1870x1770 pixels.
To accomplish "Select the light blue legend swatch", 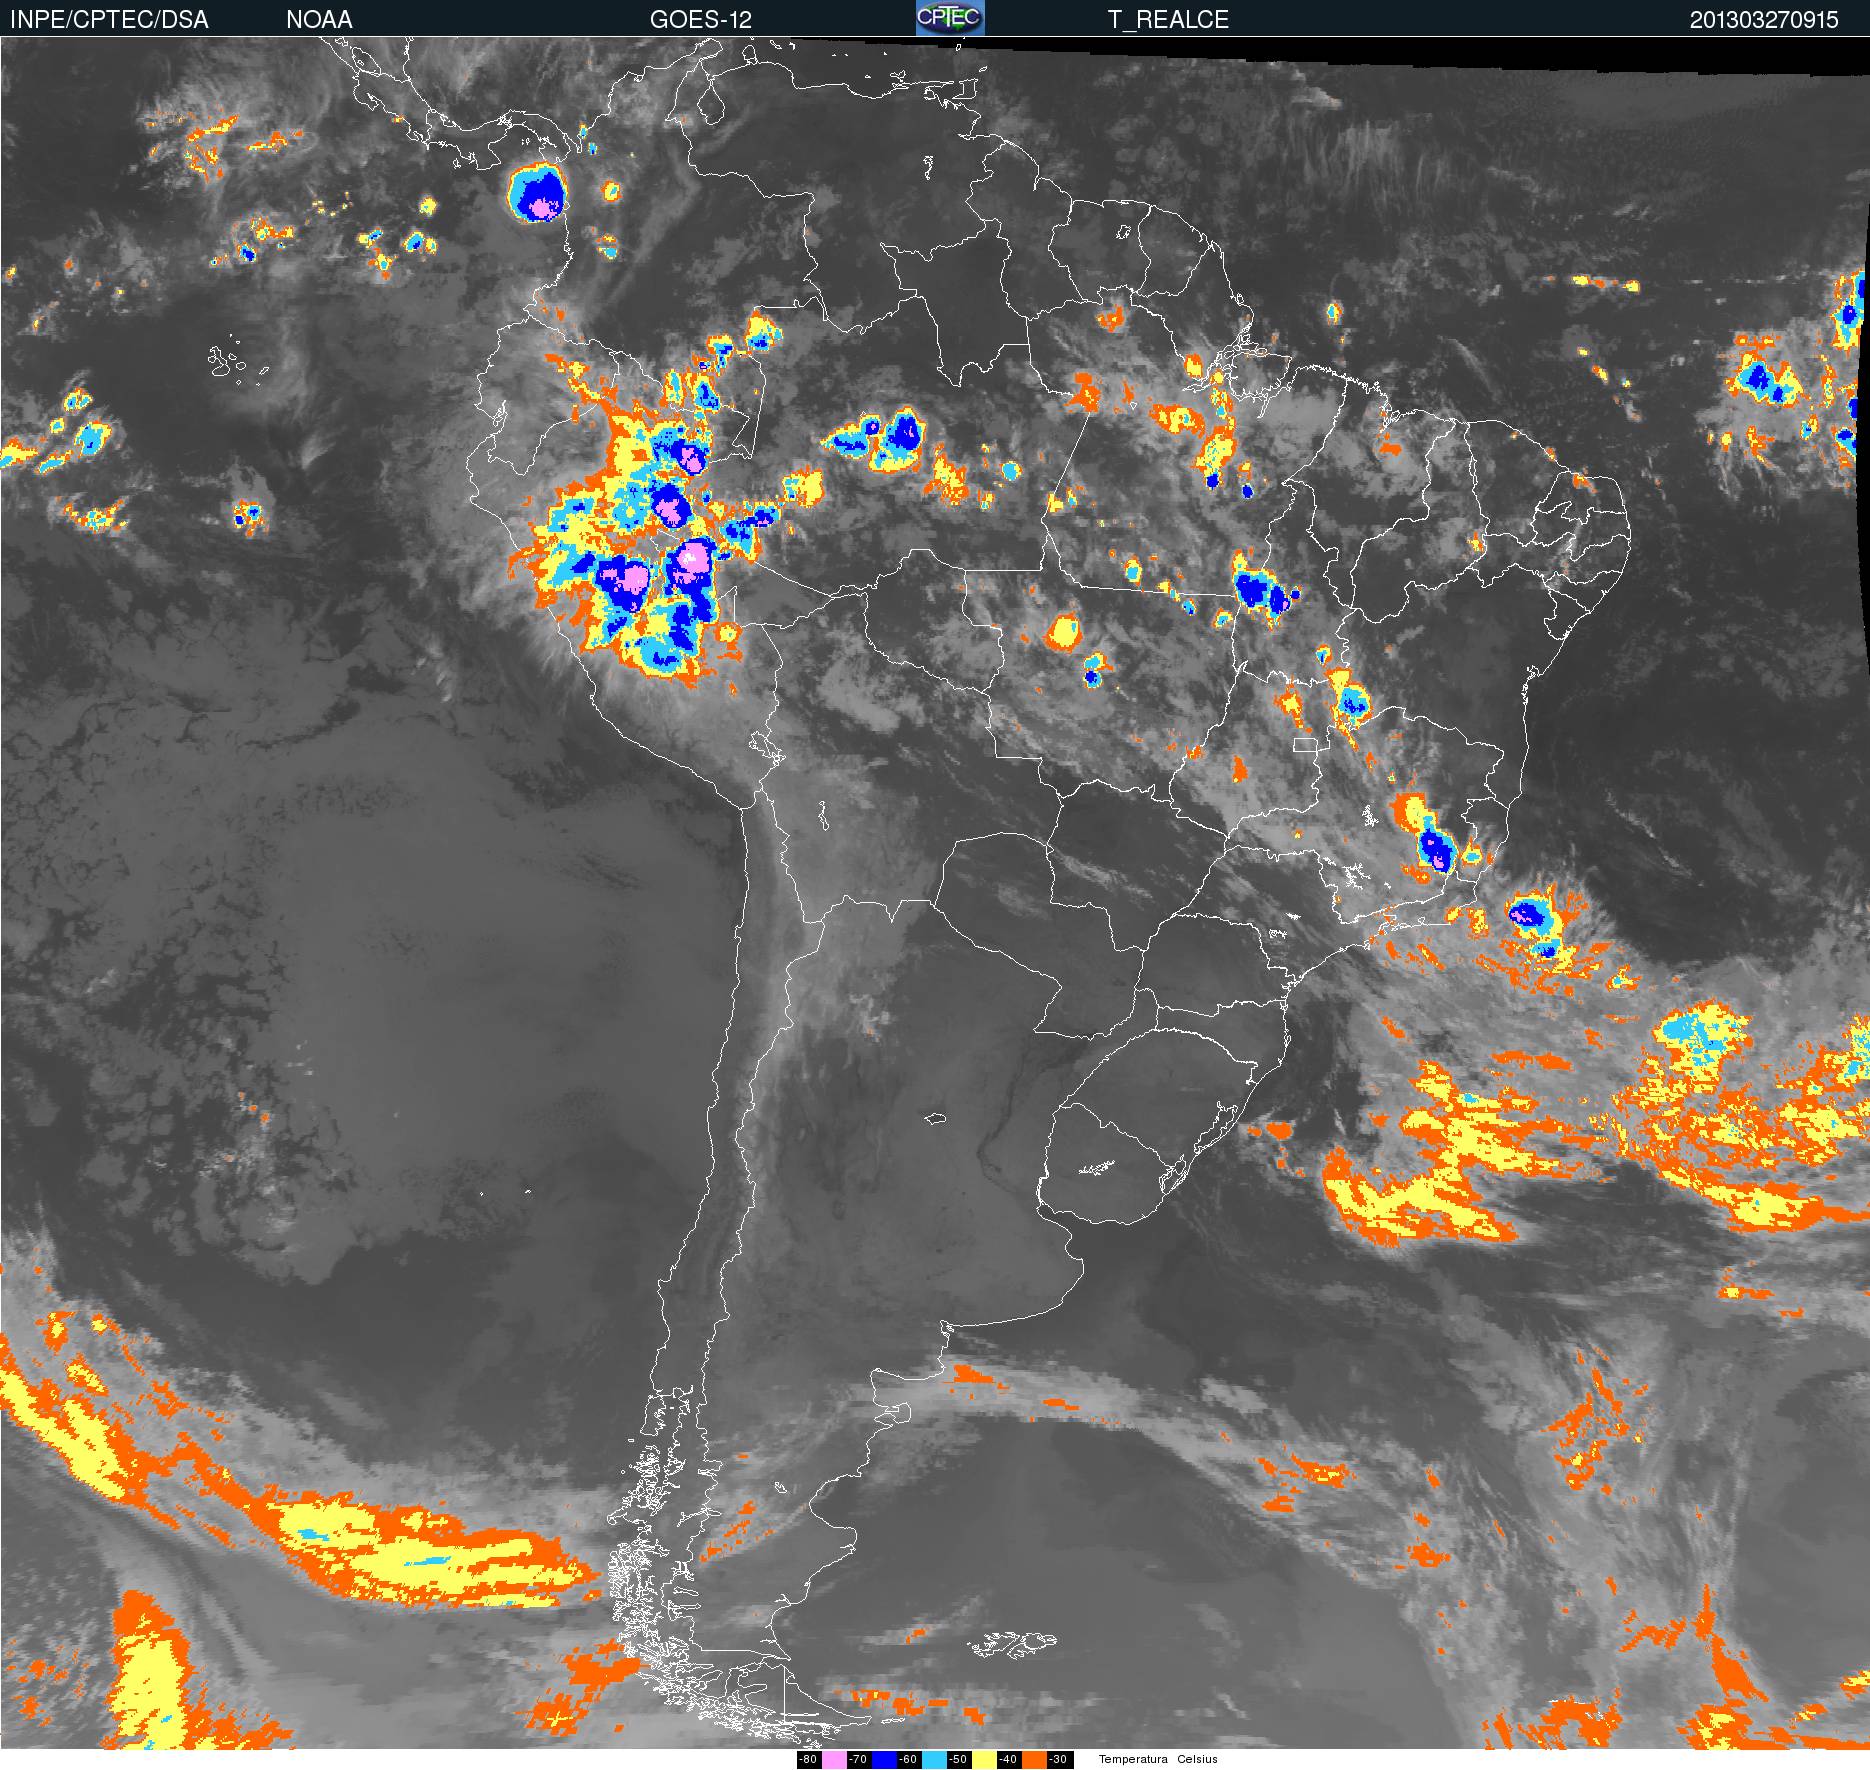I will tap(934, 1760).
